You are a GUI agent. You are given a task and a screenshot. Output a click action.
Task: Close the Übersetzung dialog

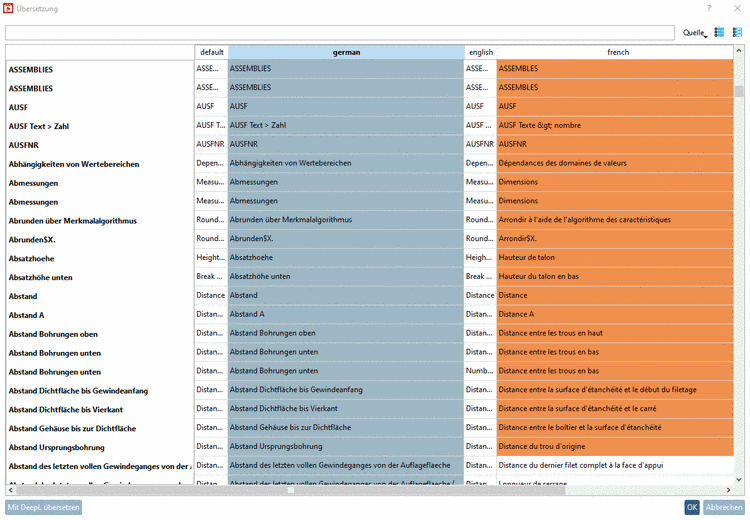click(x=737, y=9)
